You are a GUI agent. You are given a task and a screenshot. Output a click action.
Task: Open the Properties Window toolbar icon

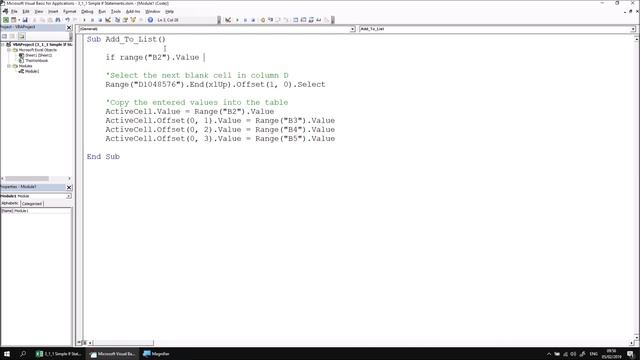pos(125,20)
